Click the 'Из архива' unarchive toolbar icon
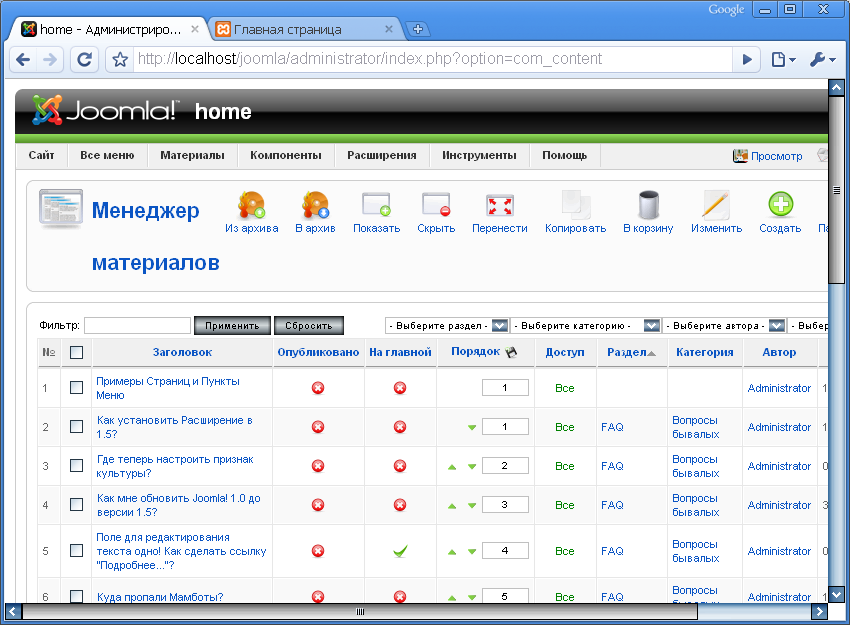 (252, 205)
